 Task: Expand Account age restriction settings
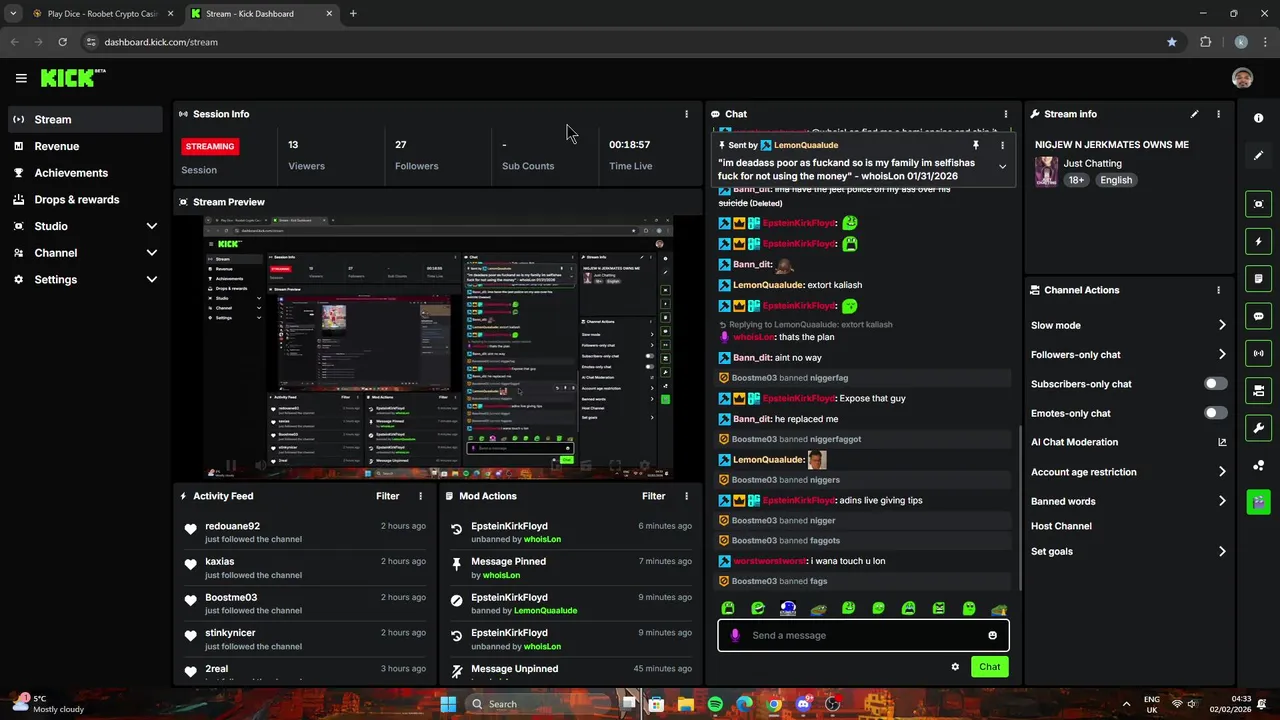click(1222, 472)
